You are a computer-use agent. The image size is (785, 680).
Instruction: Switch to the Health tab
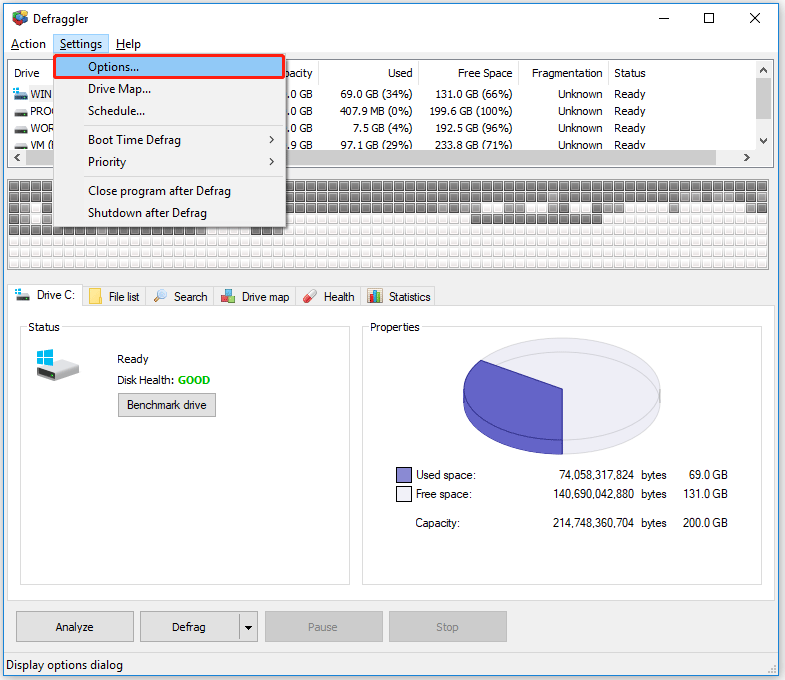click(329, 296)
